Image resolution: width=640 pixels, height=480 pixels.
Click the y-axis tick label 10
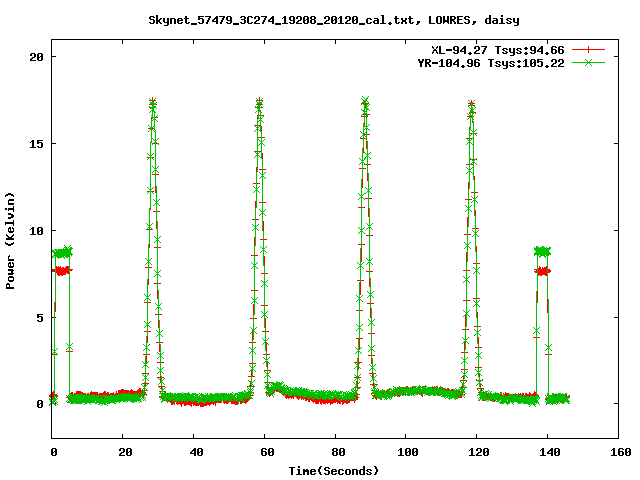[36, 230]
